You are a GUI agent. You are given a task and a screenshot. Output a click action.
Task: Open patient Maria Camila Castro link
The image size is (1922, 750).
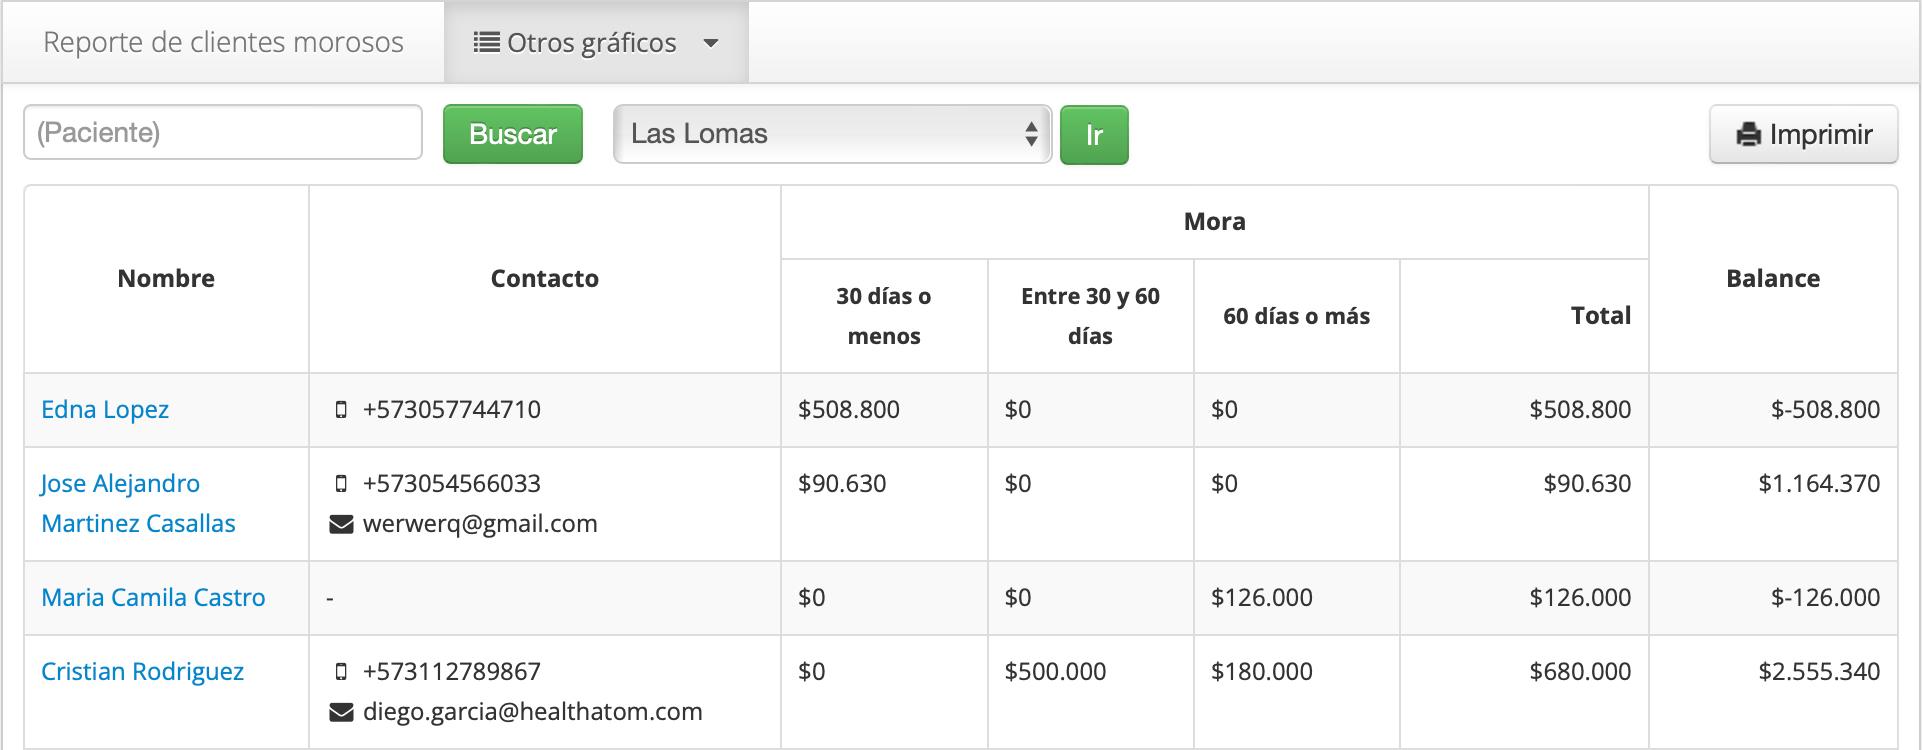[153, 598]
